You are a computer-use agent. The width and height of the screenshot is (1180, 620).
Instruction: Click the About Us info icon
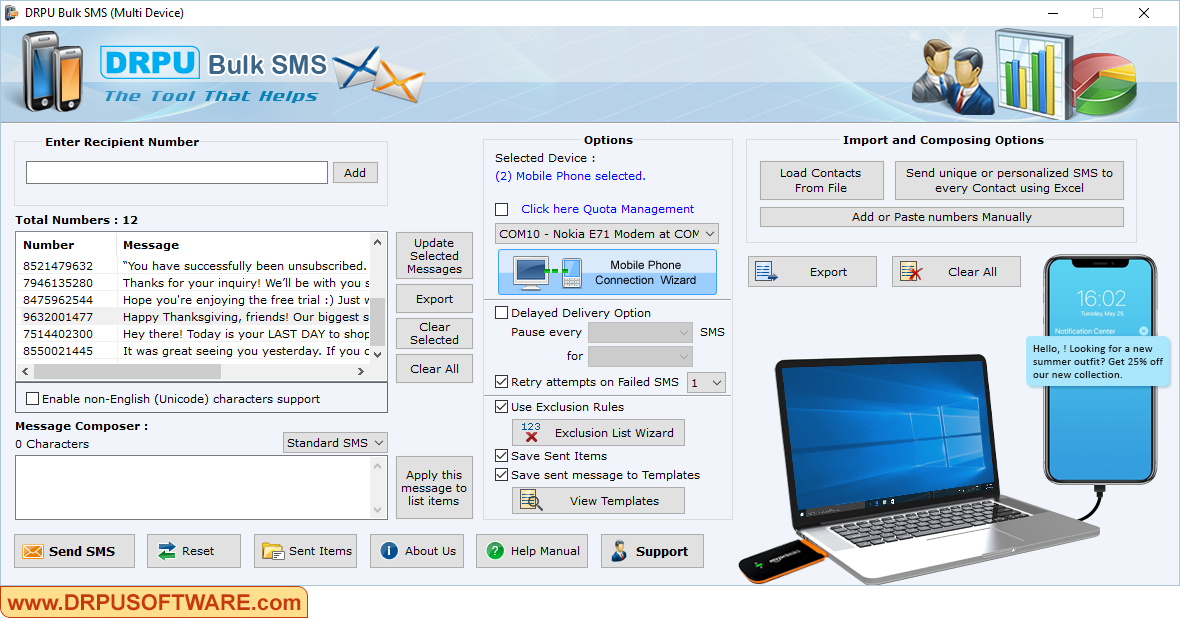(x=389, y=551)
